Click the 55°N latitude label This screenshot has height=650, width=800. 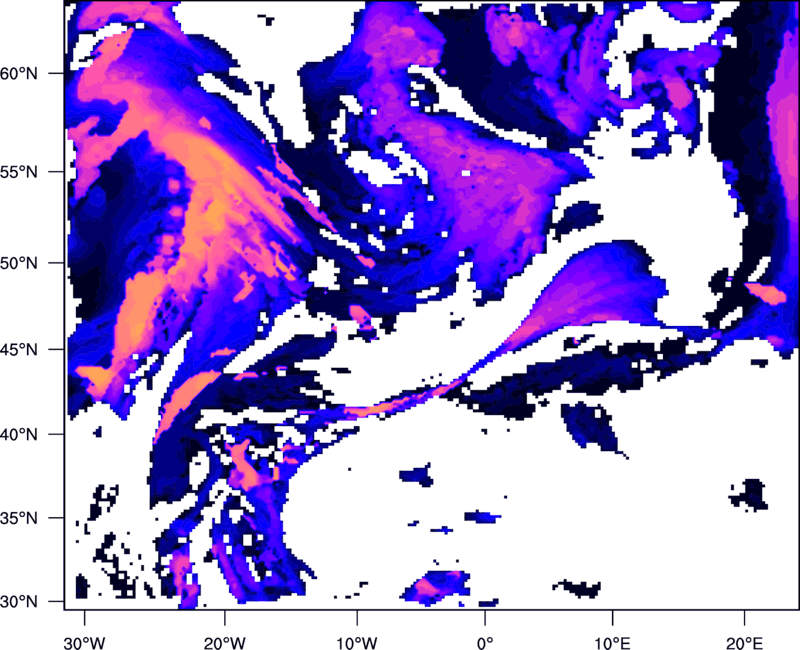click(x=19, y=172)
